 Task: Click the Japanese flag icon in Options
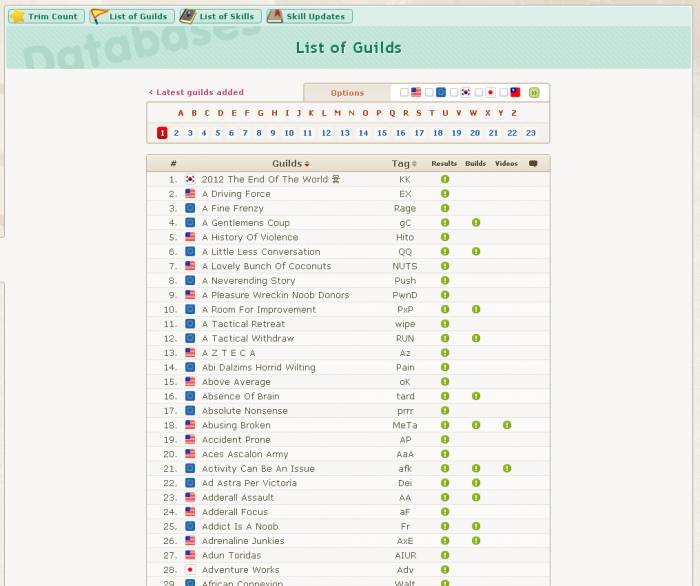click(x=491, y=92)
